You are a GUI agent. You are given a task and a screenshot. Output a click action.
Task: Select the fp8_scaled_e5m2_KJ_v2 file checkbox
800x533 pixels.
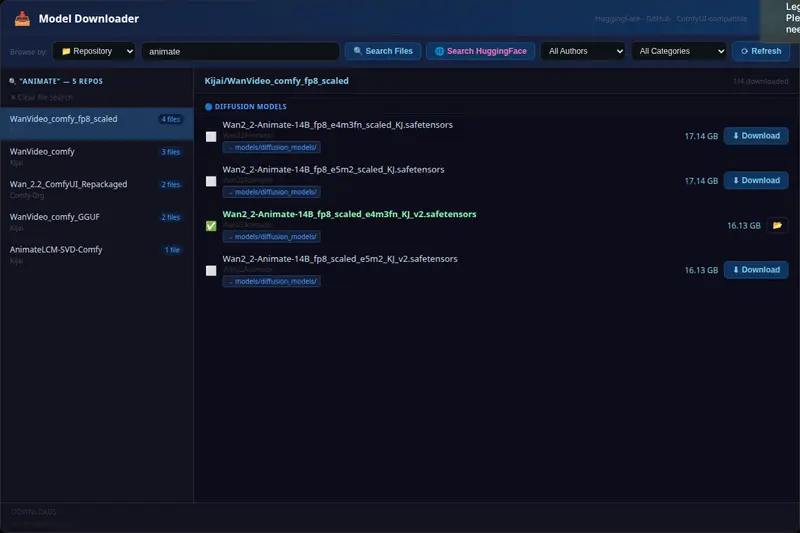(210, 270)
